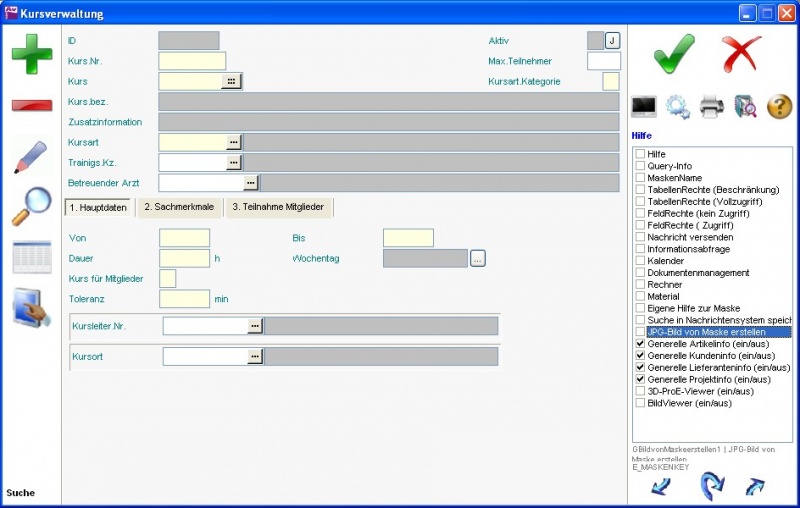Open the Kursart lookup button
Screen dimensions: 800x508
(x=235, y=143)
